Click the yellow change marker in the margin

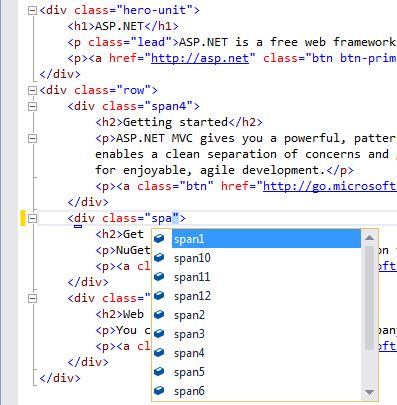click(x=23, y=218)
